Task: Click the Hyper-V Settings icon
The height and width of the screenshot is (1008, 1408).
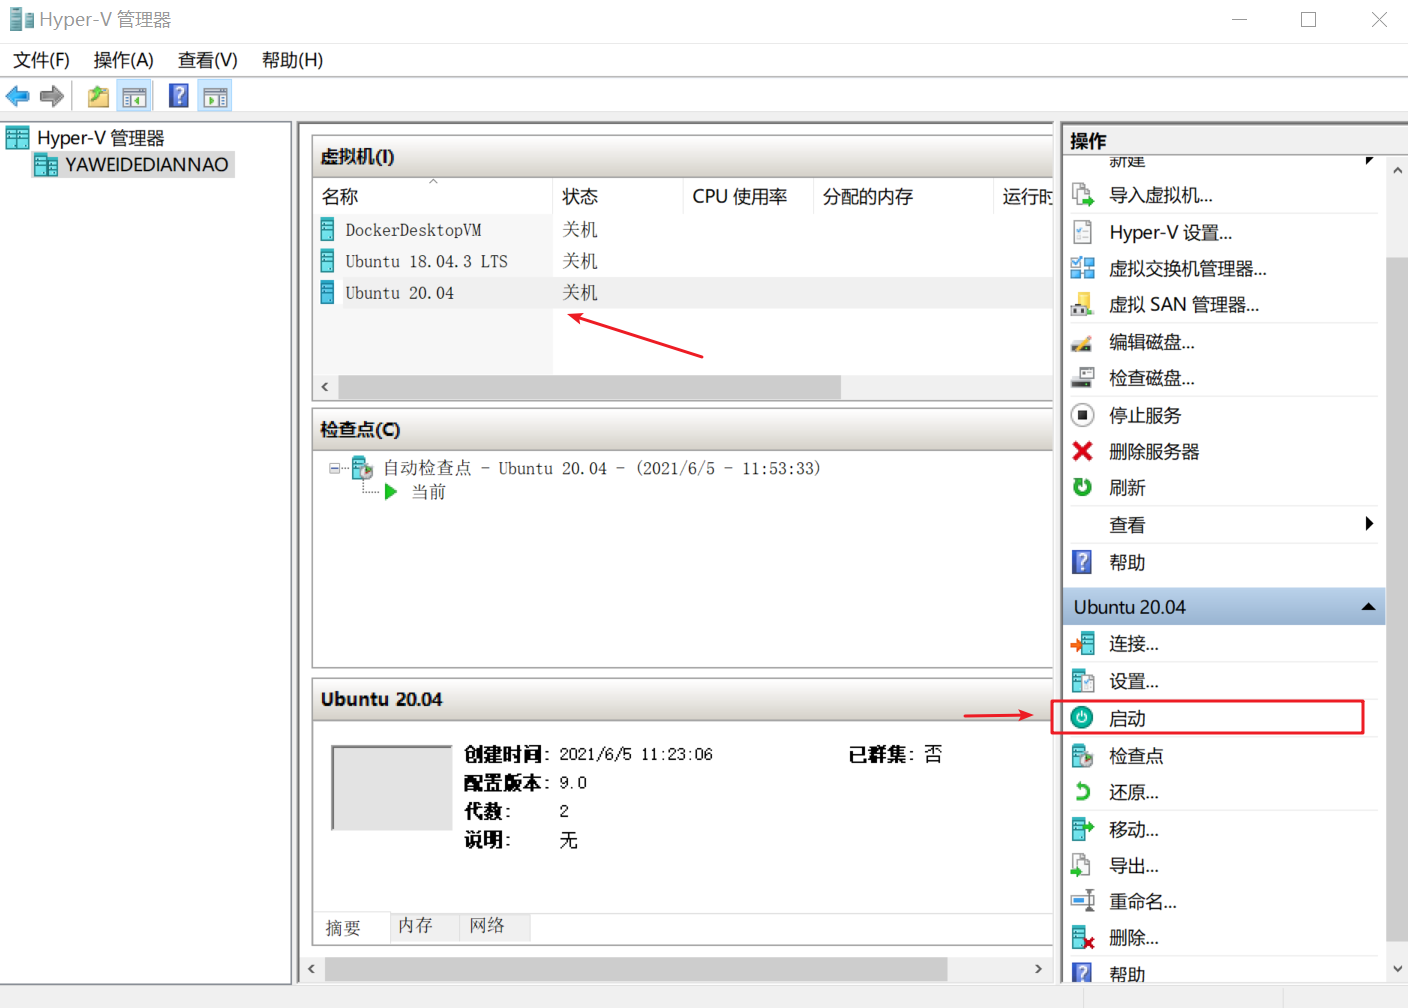Action: pyautogui.click(x=1083, y=232)
